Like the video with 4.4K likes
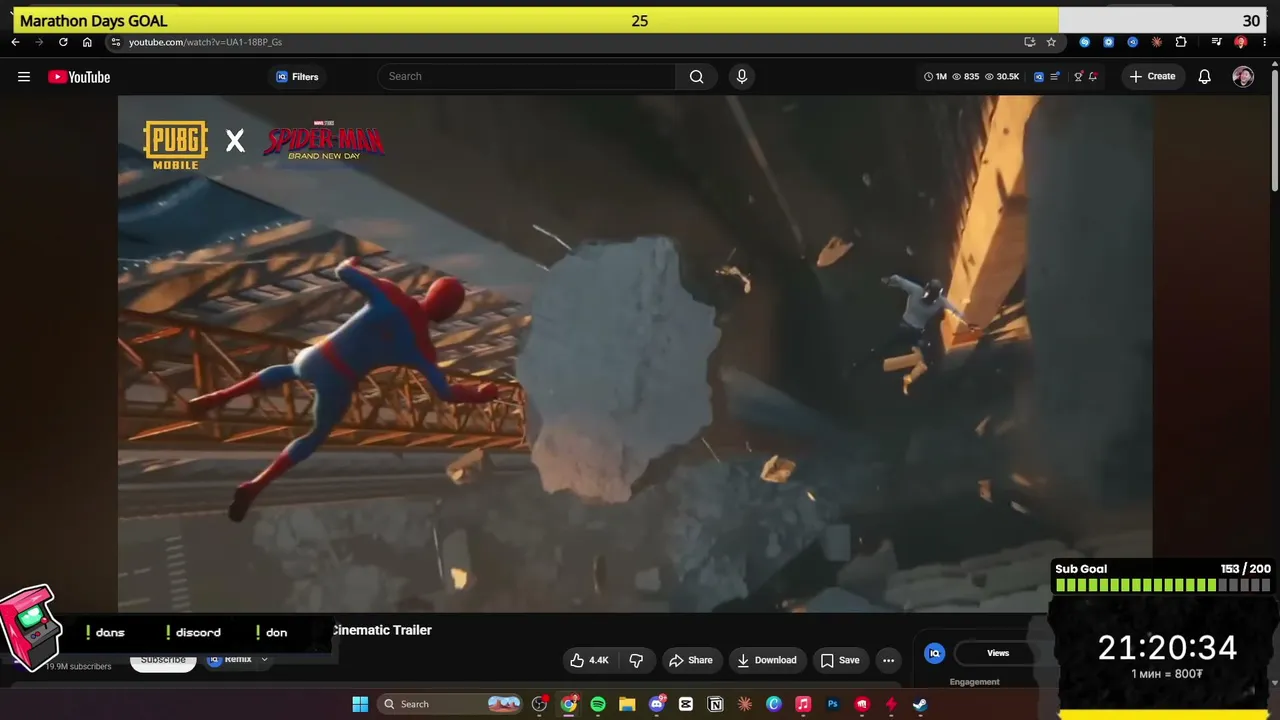Screen dimensions: 1280x720 pyautogui.click(x=589, y=660)
